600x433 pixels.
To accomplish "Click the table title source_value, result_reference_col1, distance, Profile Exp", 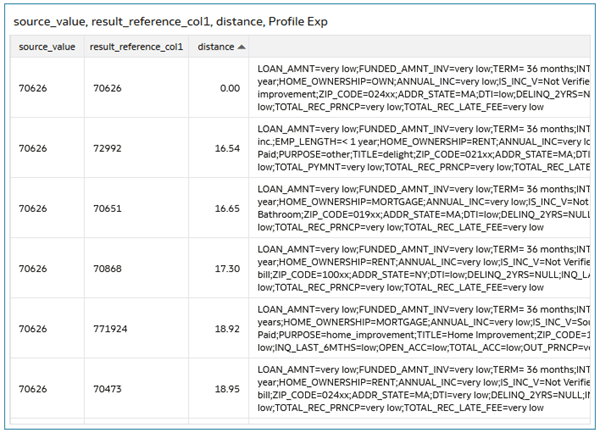I will click(171, 21).
